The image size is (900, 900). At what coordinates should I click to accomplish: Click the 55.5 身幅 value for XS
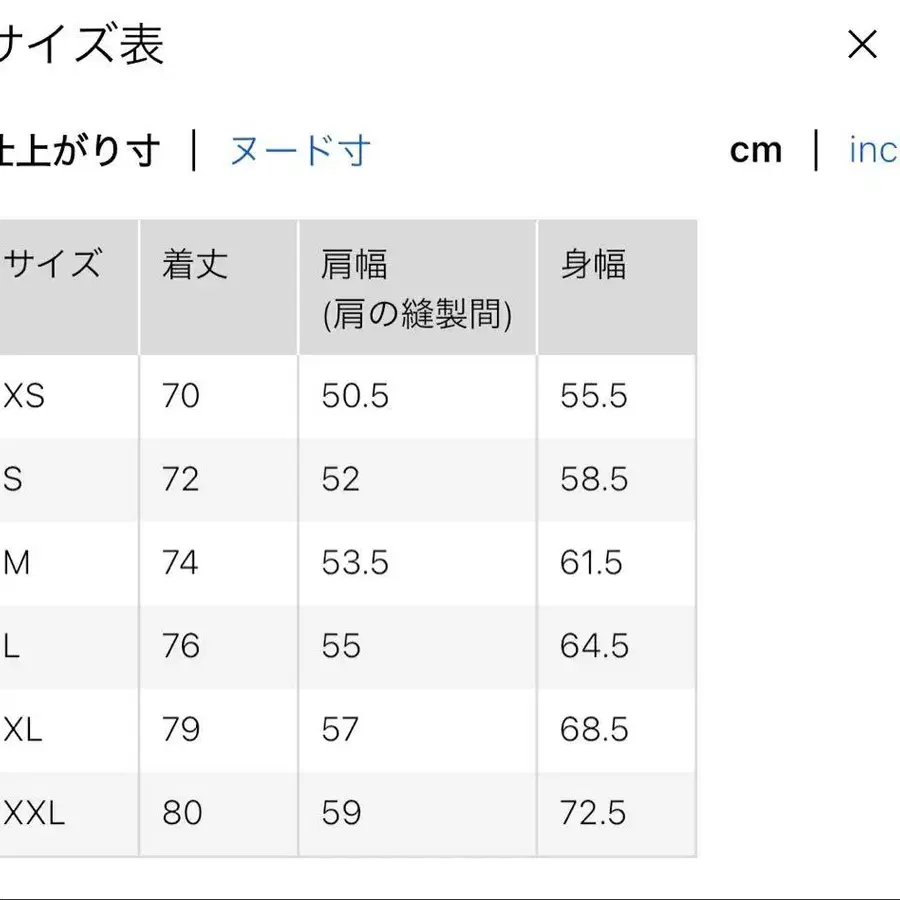tap(591, 396)
